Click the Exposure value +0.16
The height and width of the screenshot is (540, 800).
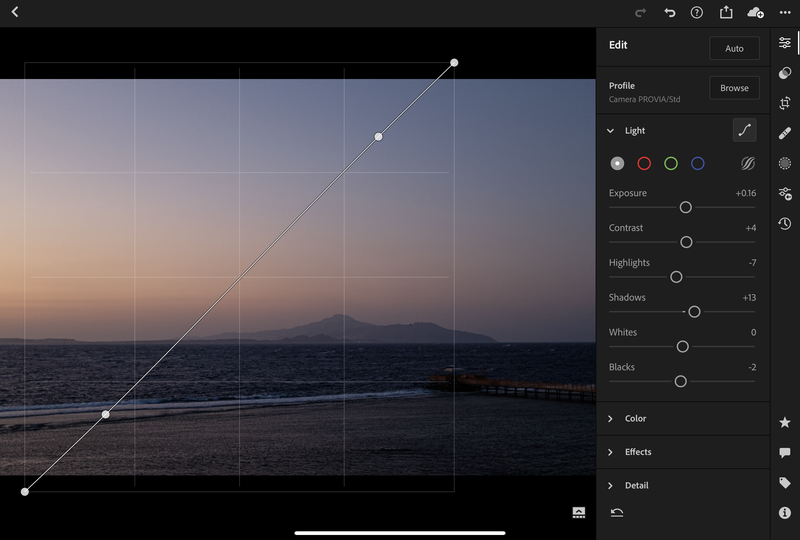point(745,193)
